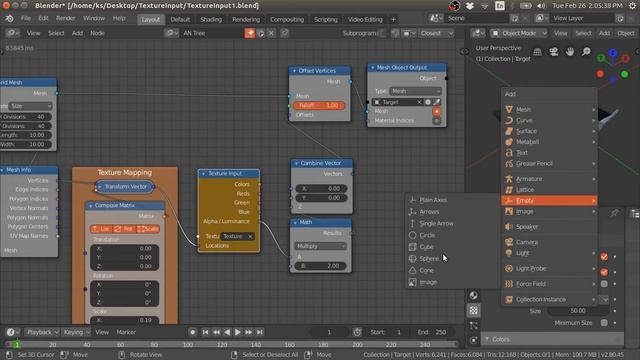Toggle the orange Mesh input button in Mesh Object Output
This screenshot has width=640, height=360.
[437, 111]
